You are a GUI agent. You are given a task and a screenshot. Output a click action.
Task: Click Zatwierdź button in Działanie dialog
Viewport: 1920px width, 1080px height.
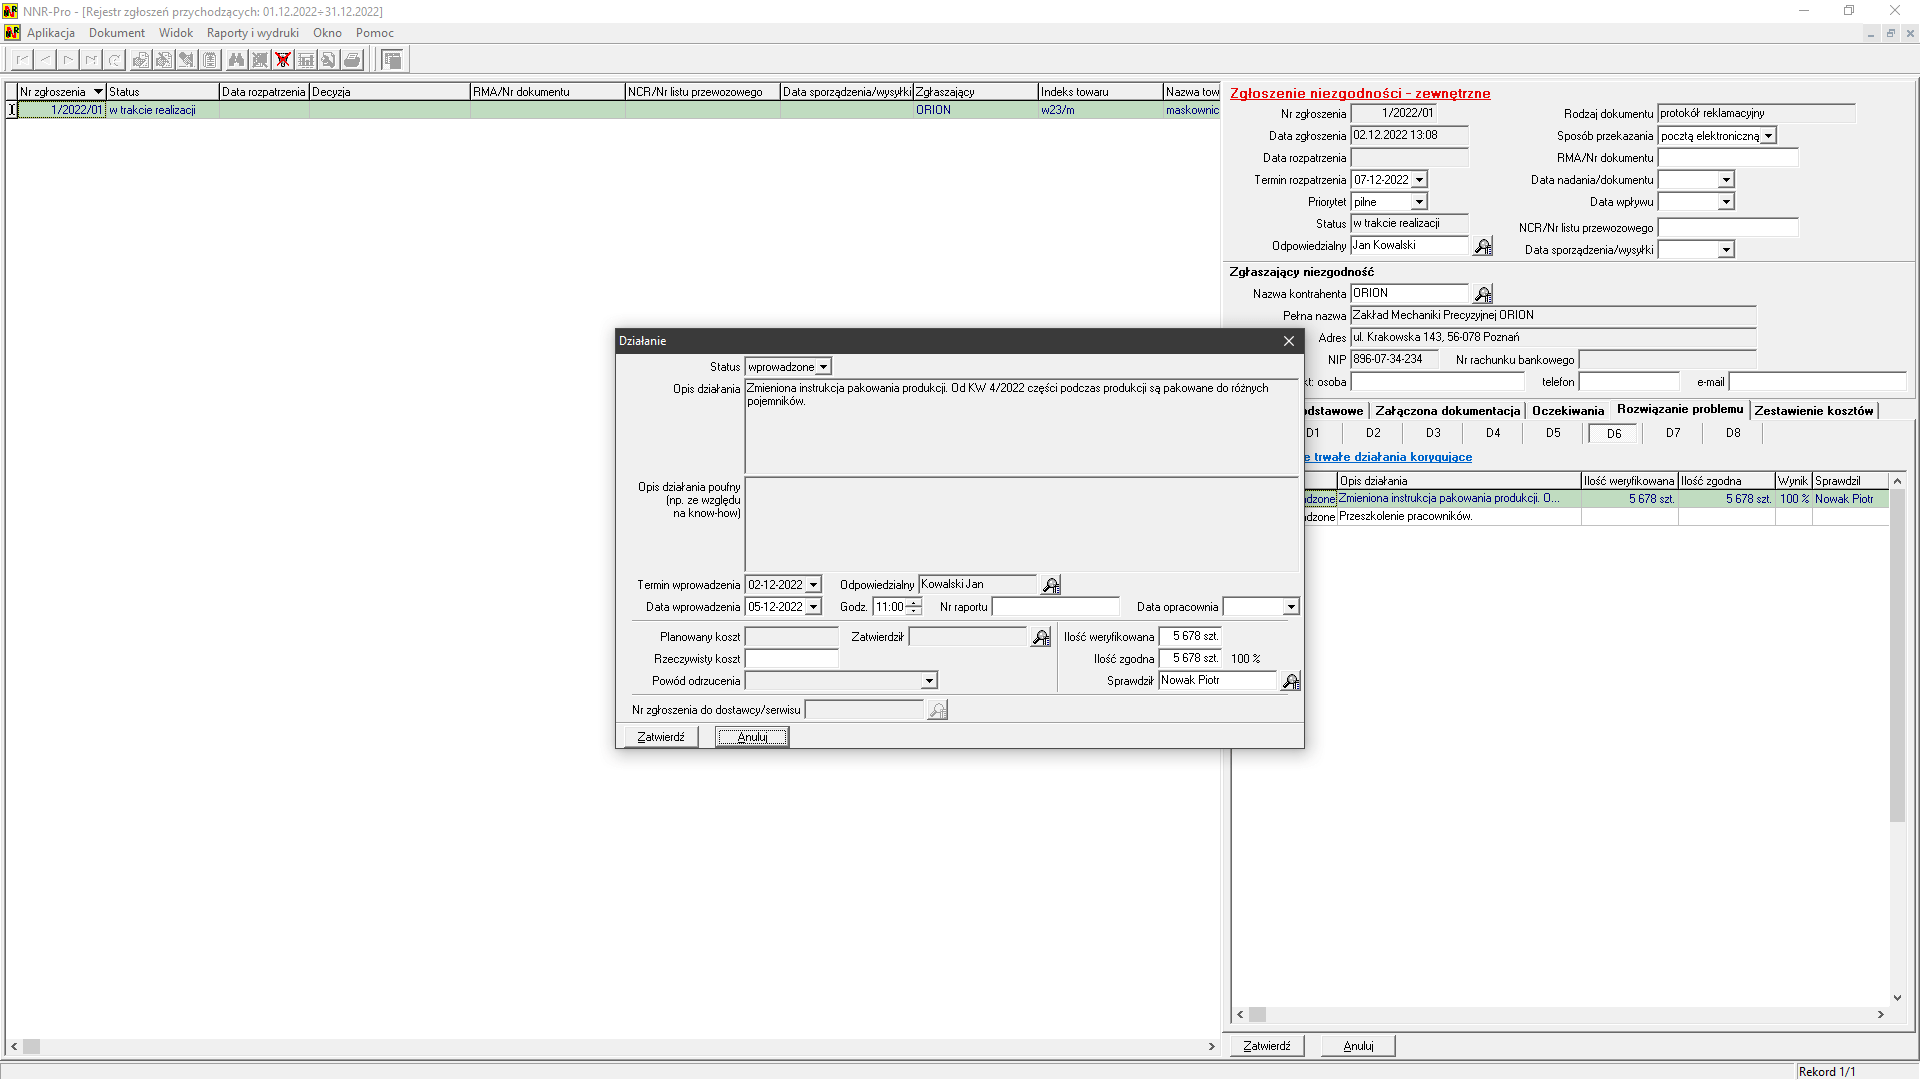coord(661,737)
